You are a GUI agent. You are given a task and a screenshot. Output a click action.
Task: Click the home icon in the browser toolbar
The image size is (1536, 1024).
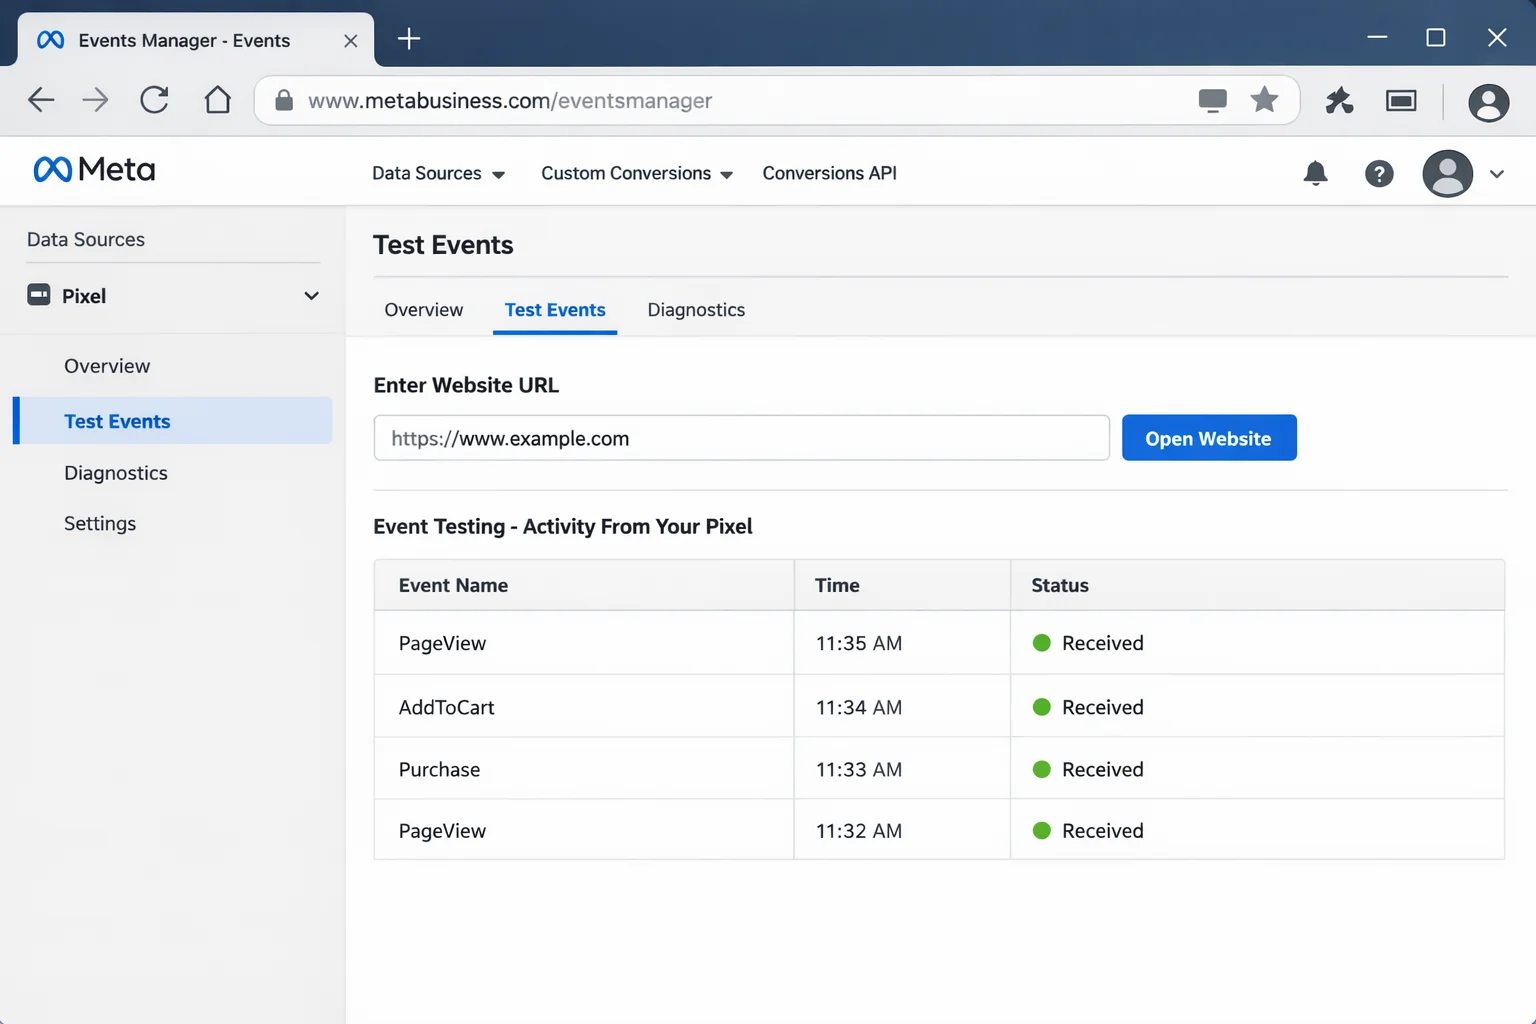[217, 100]
